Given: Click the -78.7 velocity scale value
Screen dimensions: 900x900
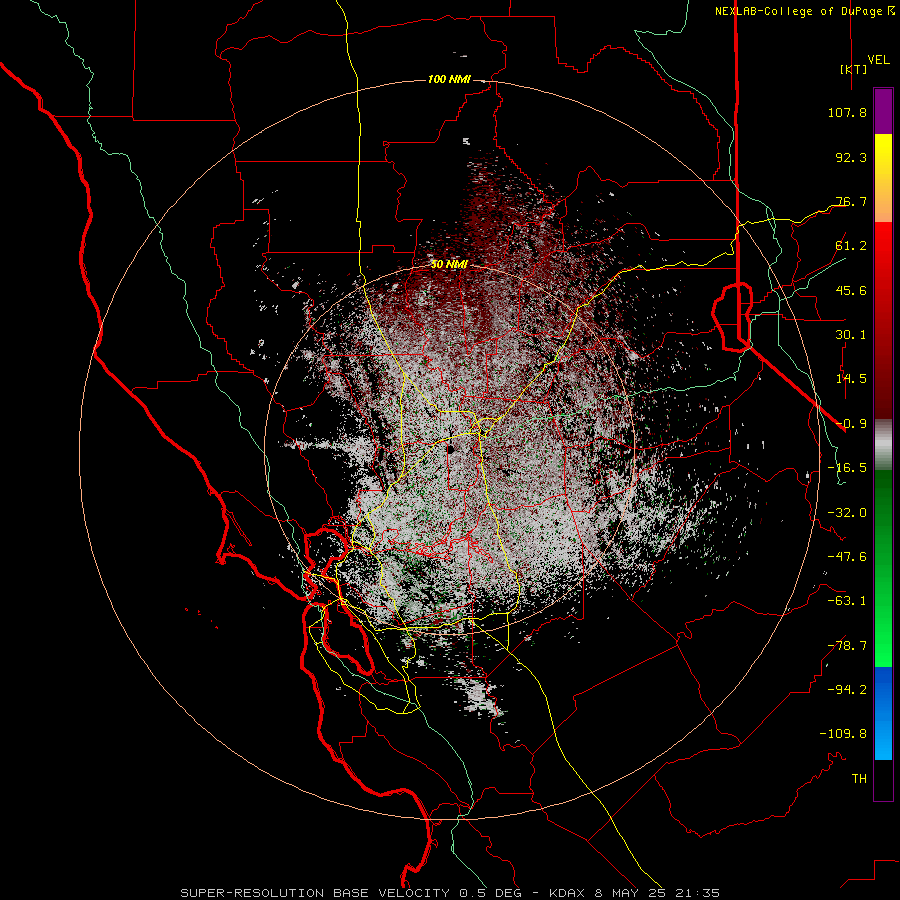Looking at the screenshot, I should click(x=847, y=646).
